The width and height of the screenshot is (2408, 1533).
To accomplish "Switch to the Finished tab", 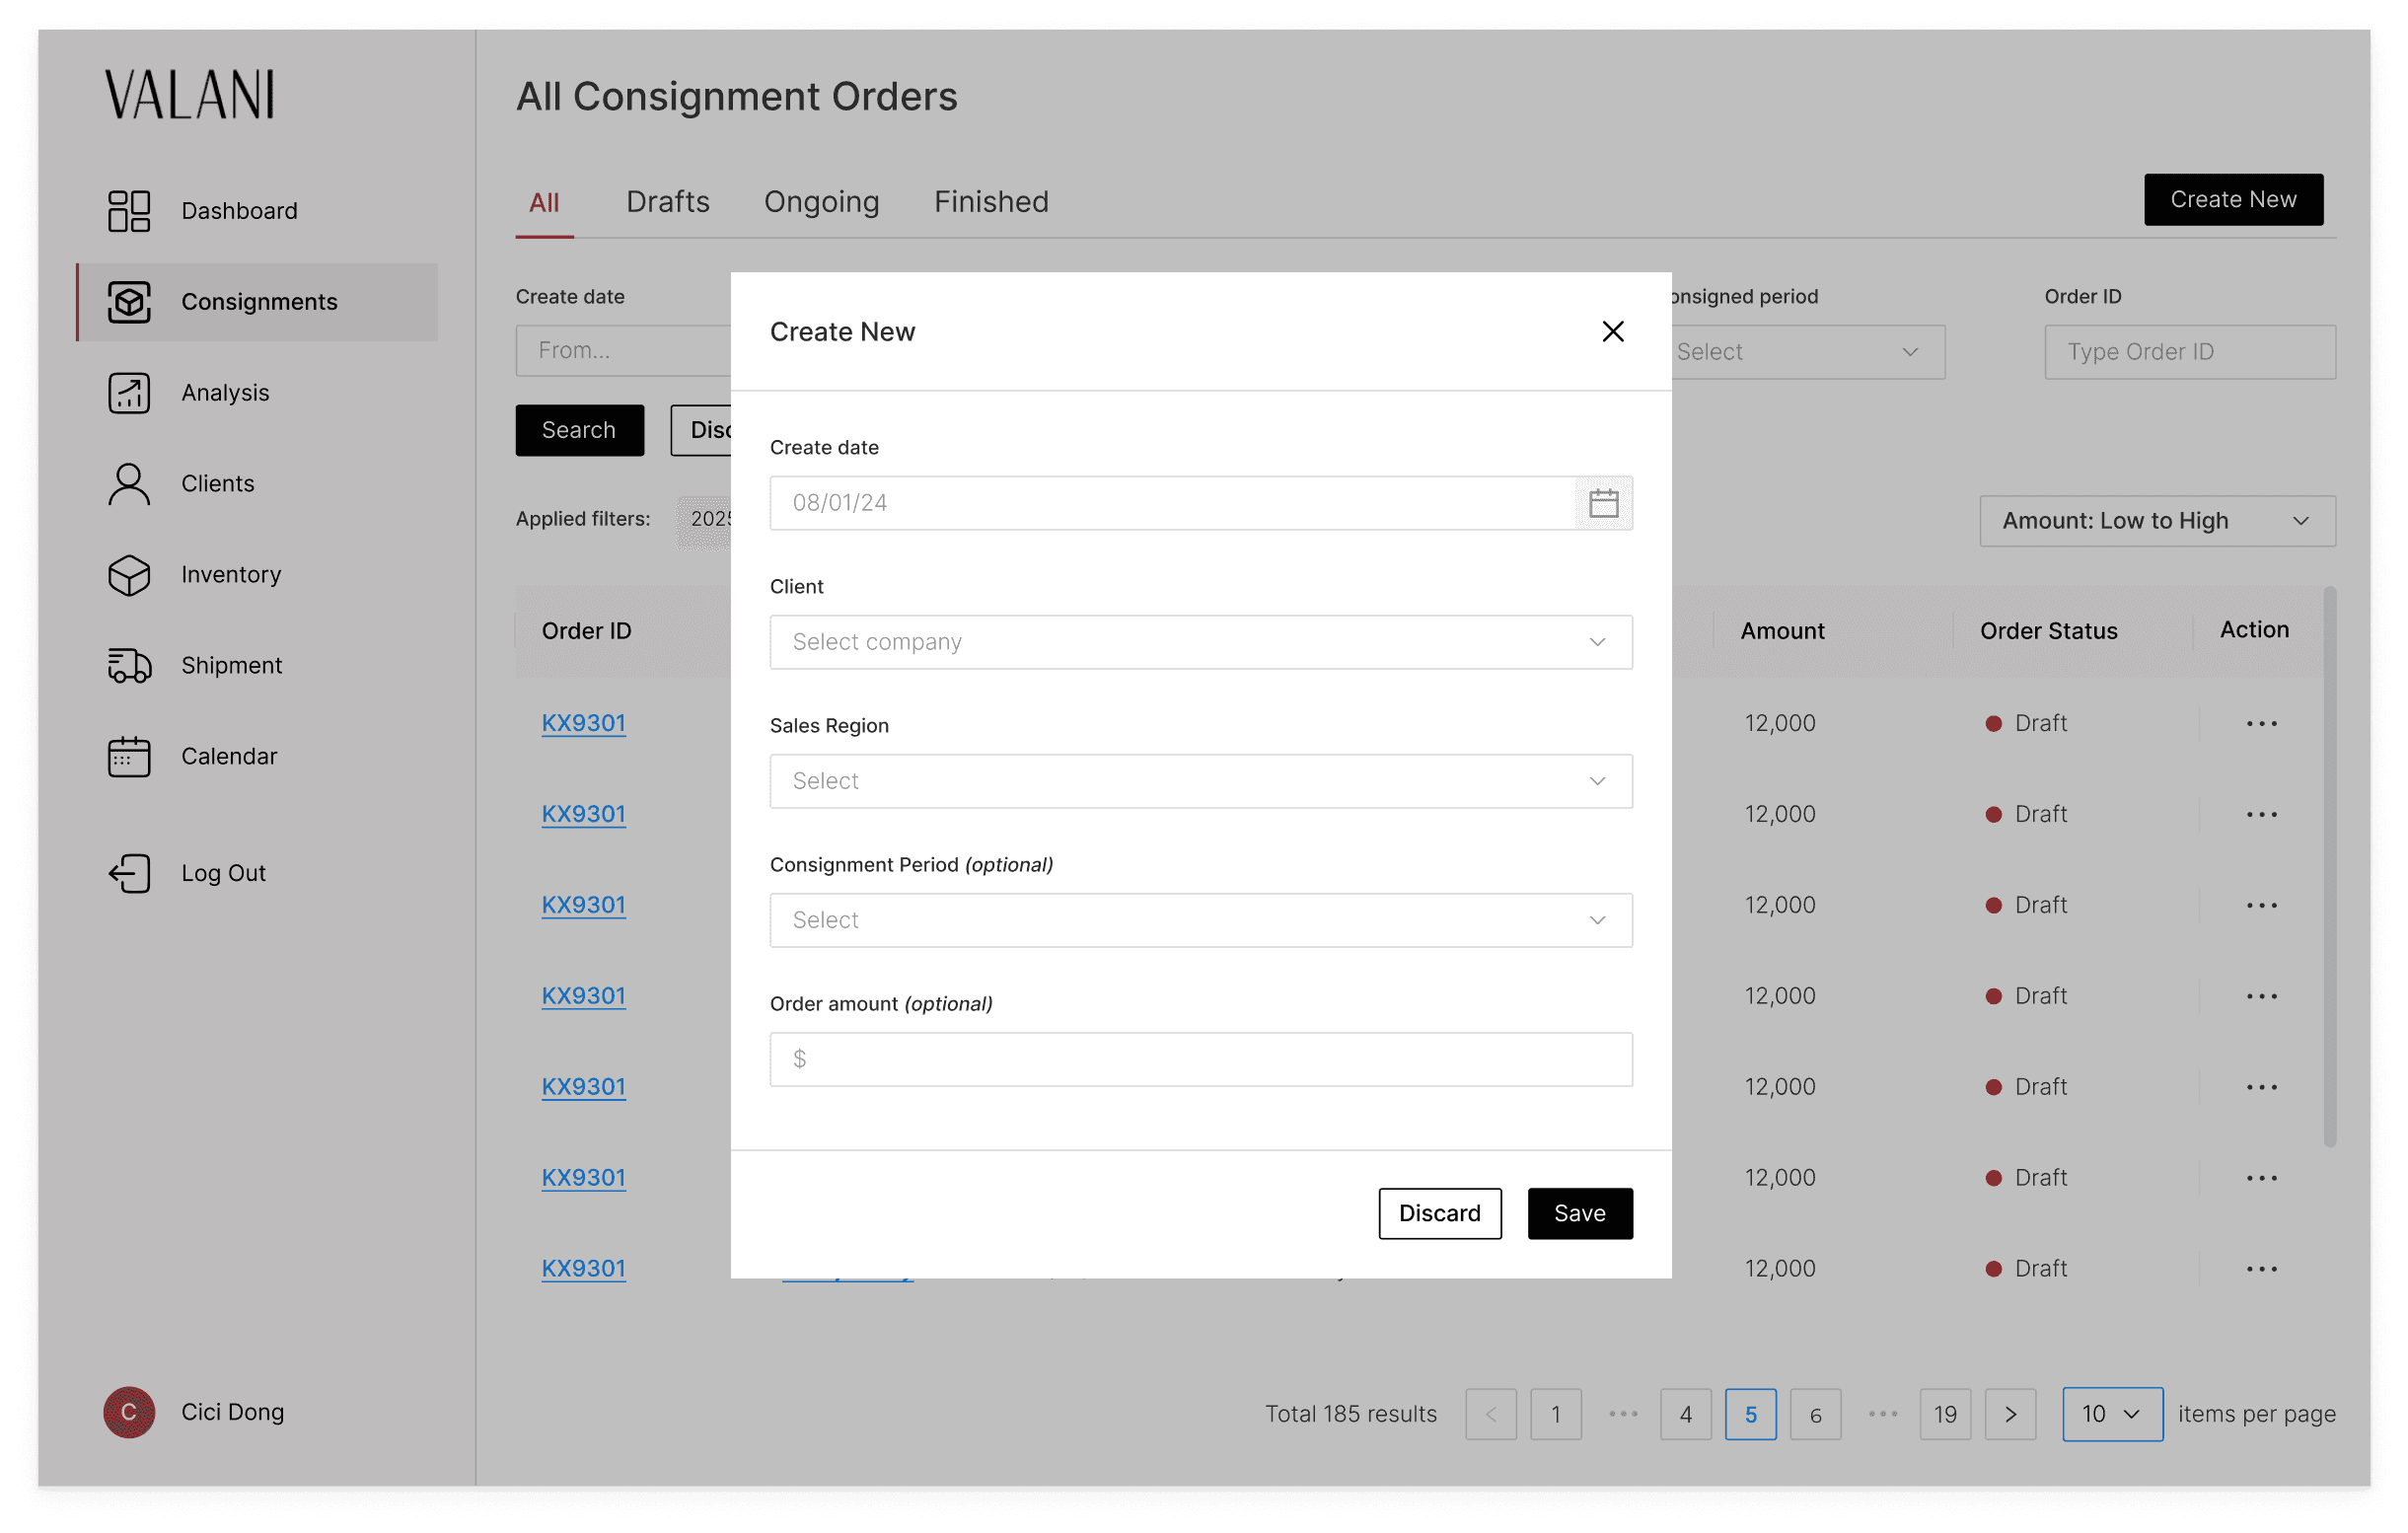I will tap(990, 202).
